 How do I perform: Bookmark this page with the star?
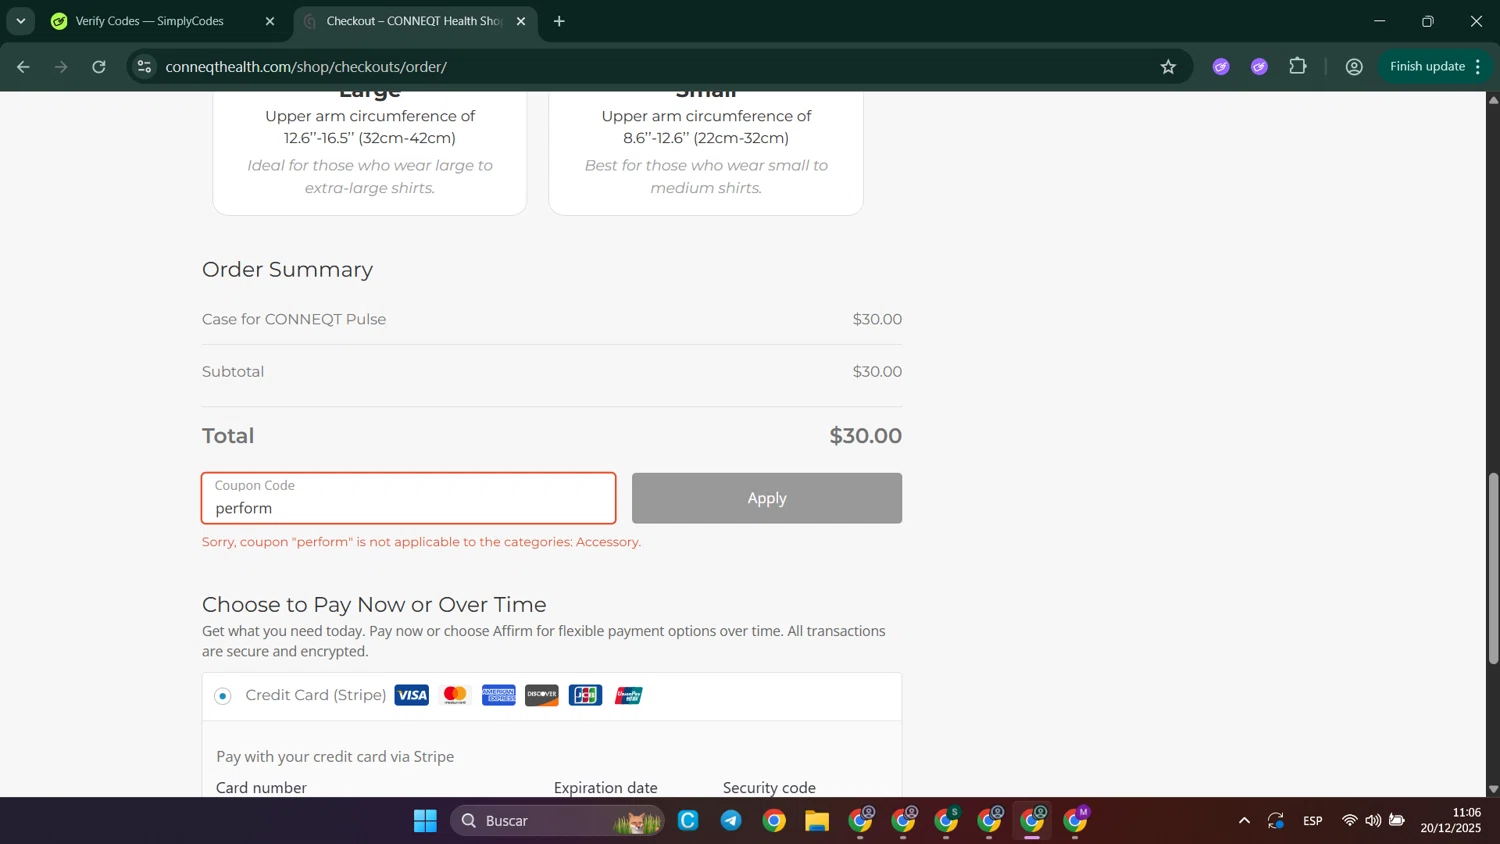coord(1168,67)
